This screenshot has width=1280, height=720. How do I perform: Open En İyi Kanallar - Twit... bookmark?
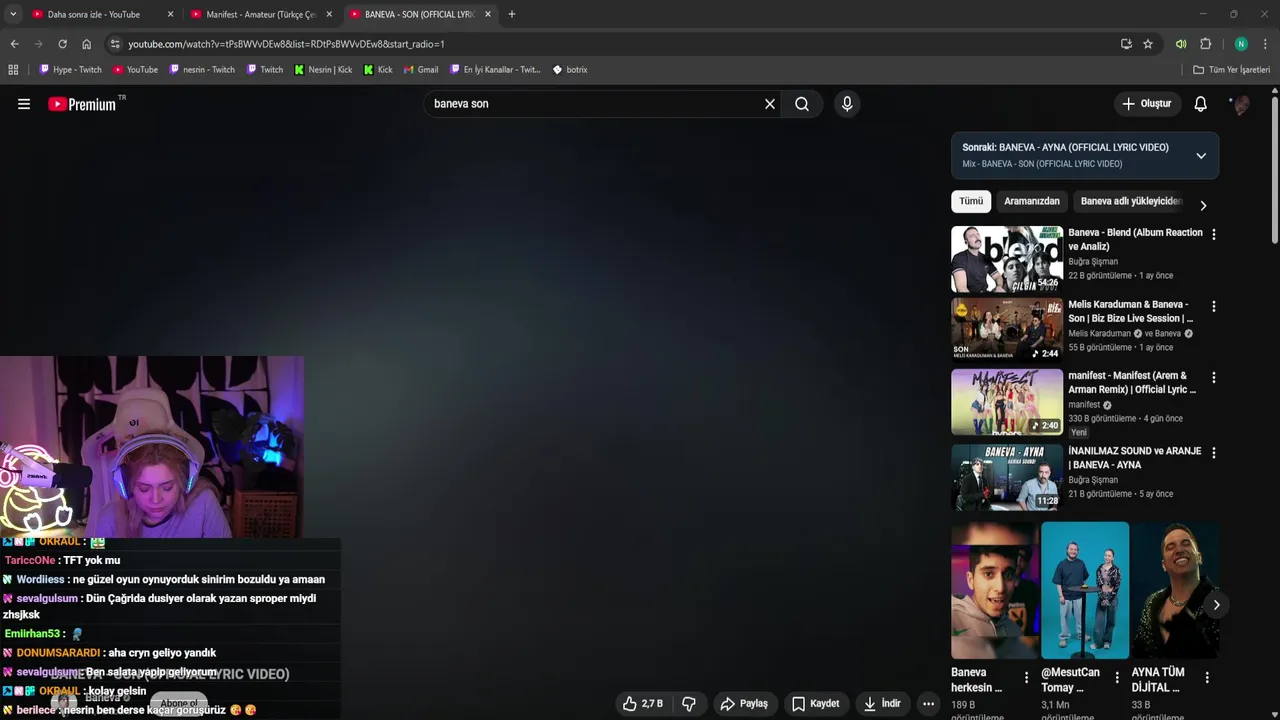(x=495, y=70)
